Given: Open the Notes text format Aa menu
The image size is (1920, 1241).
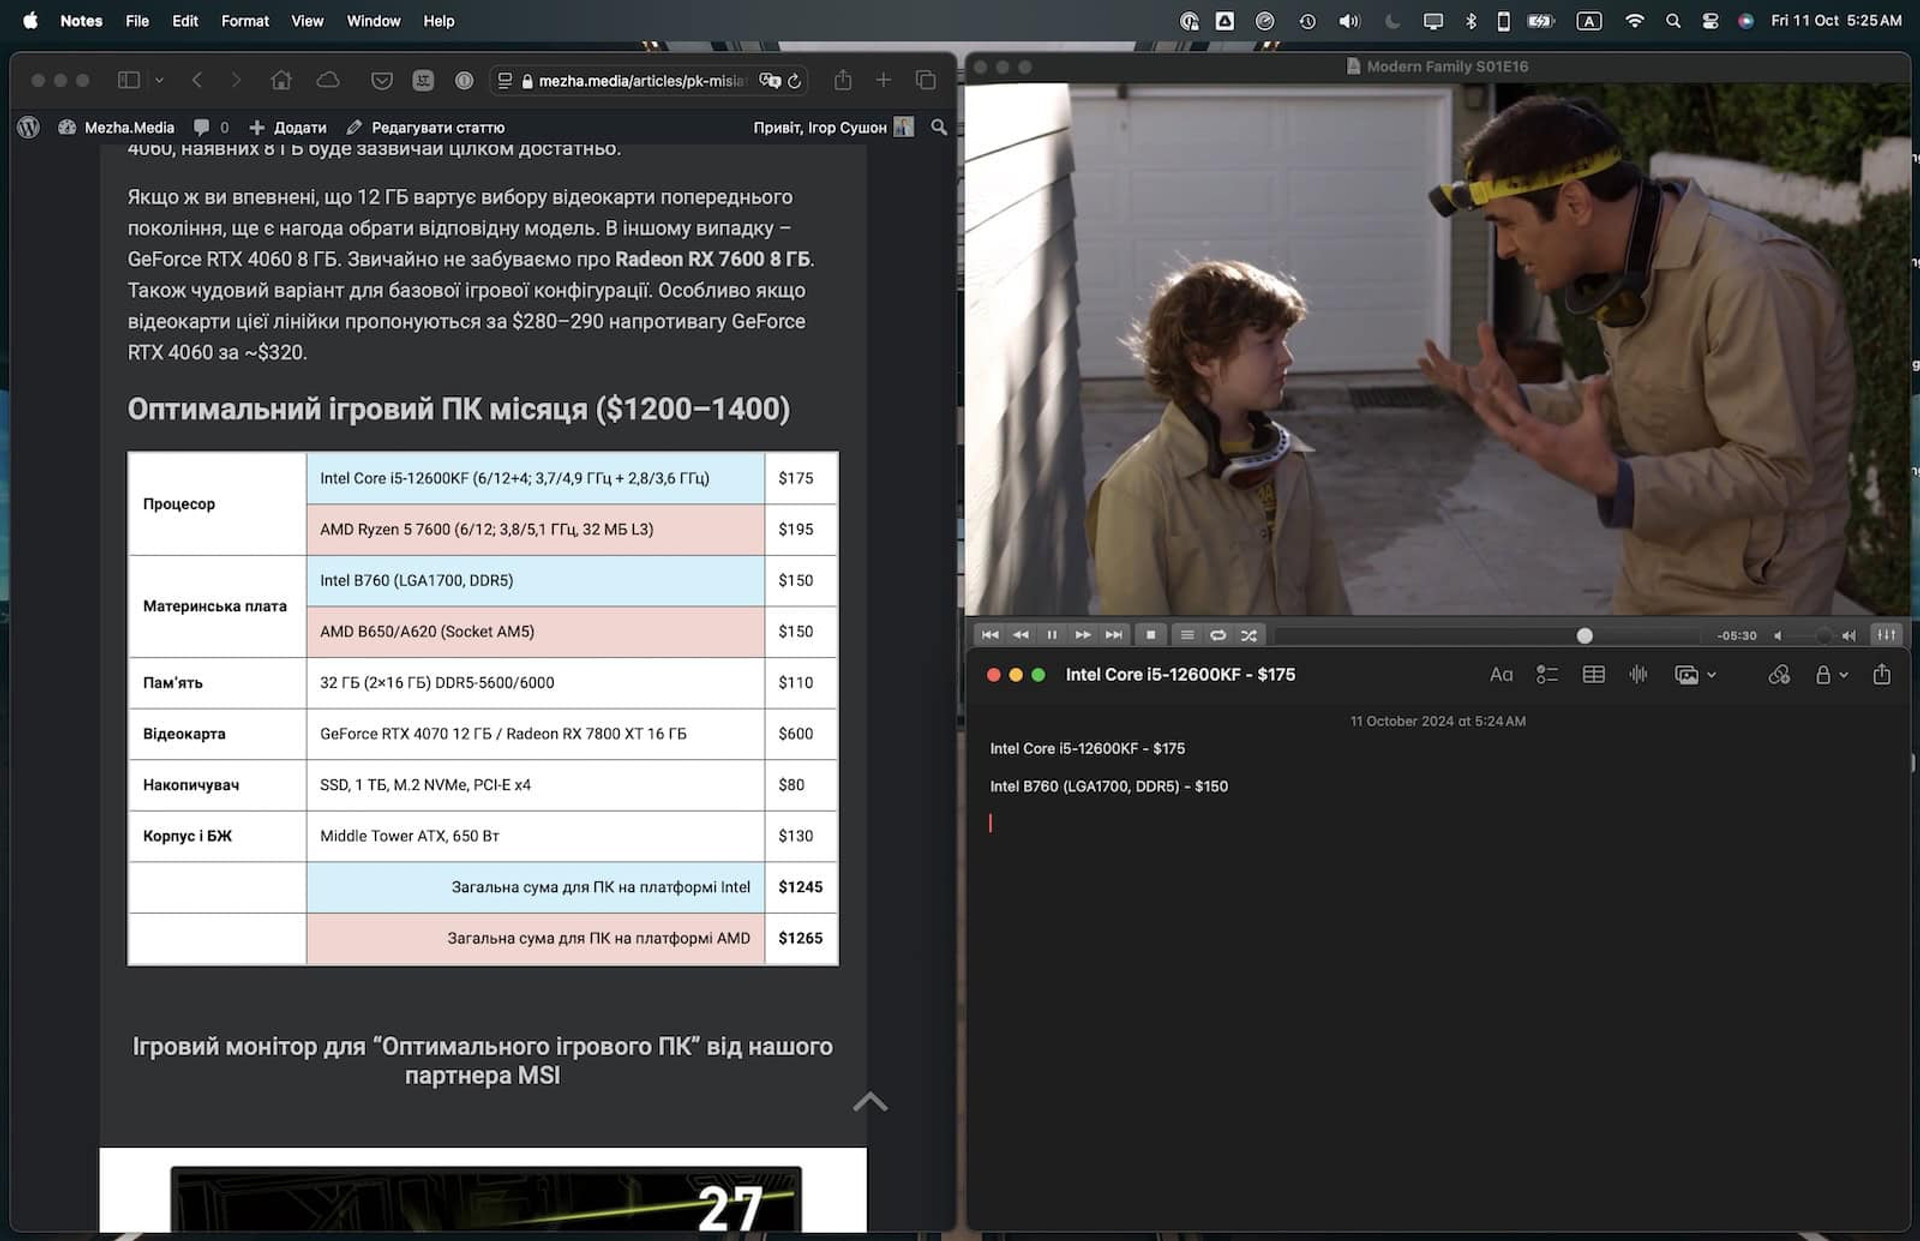Looking at the screenshot, I should click(x=1500, y=675).
